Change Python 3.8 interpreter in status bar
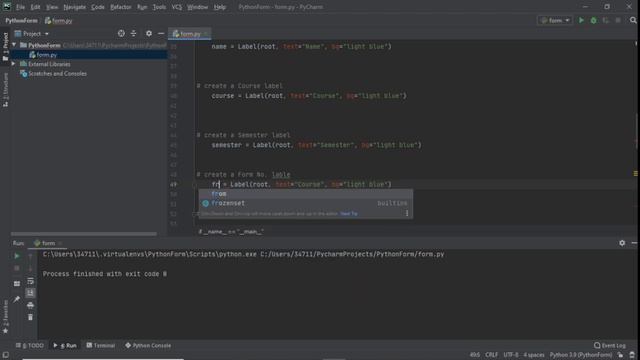640x360 pixels. pos(580,355)
